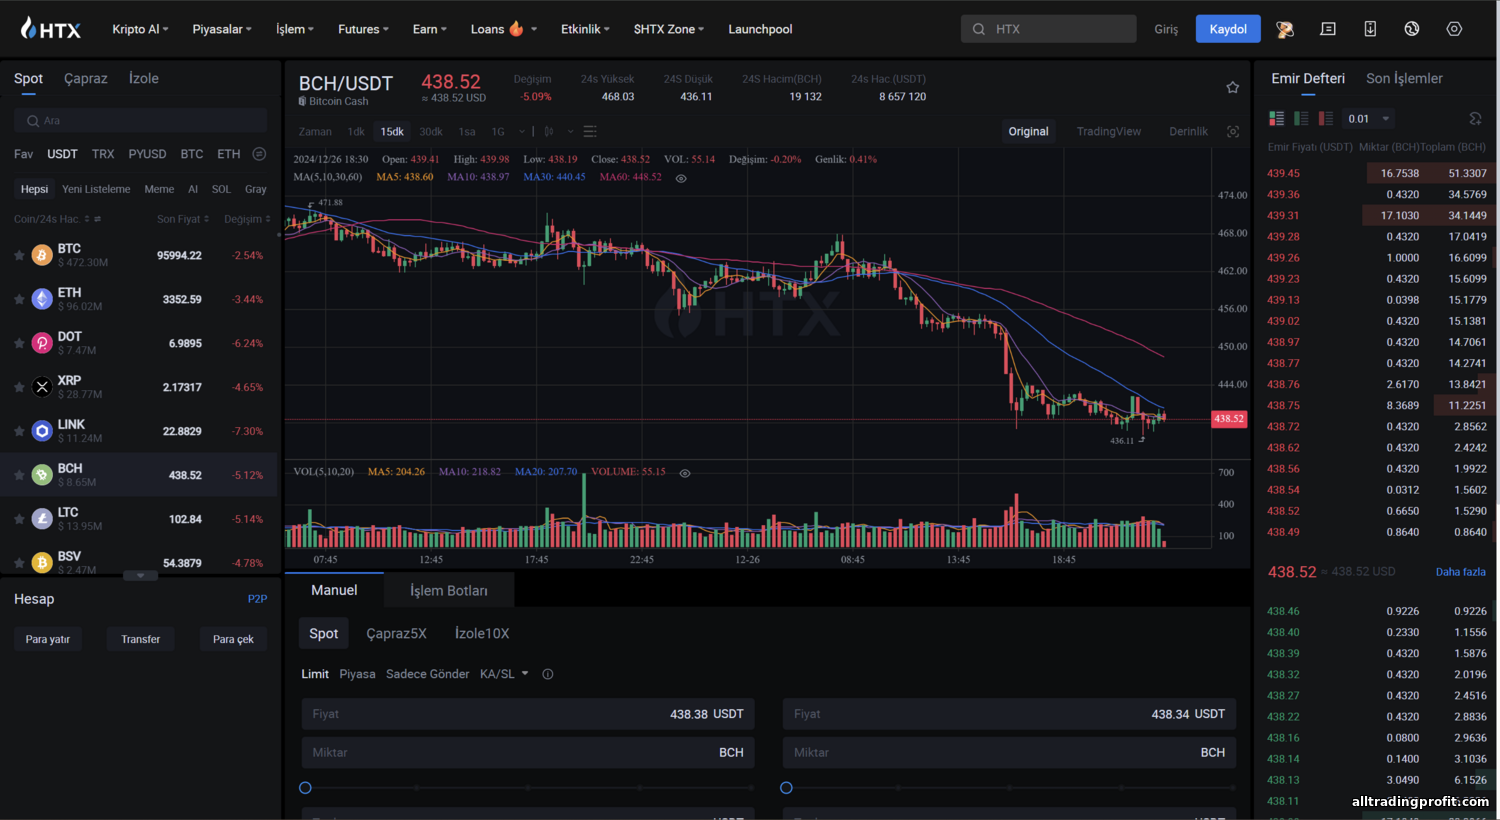
Task: Toggle favorite star for XRP row
Action: (x=19, y=387)
